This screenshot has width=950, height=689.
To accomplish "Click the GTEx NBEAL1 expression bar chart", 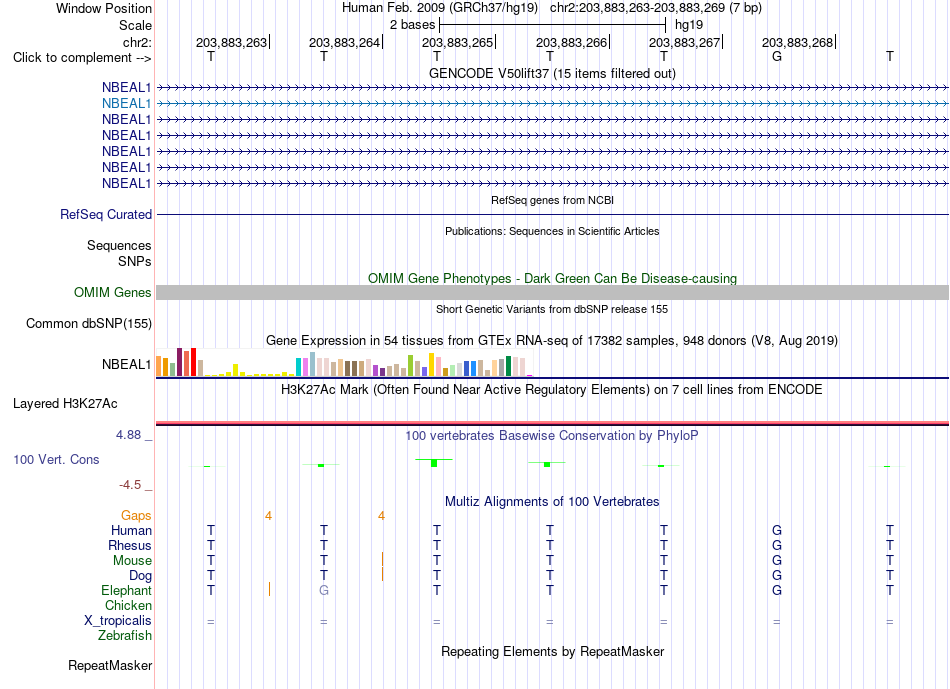I will [344, 362].
